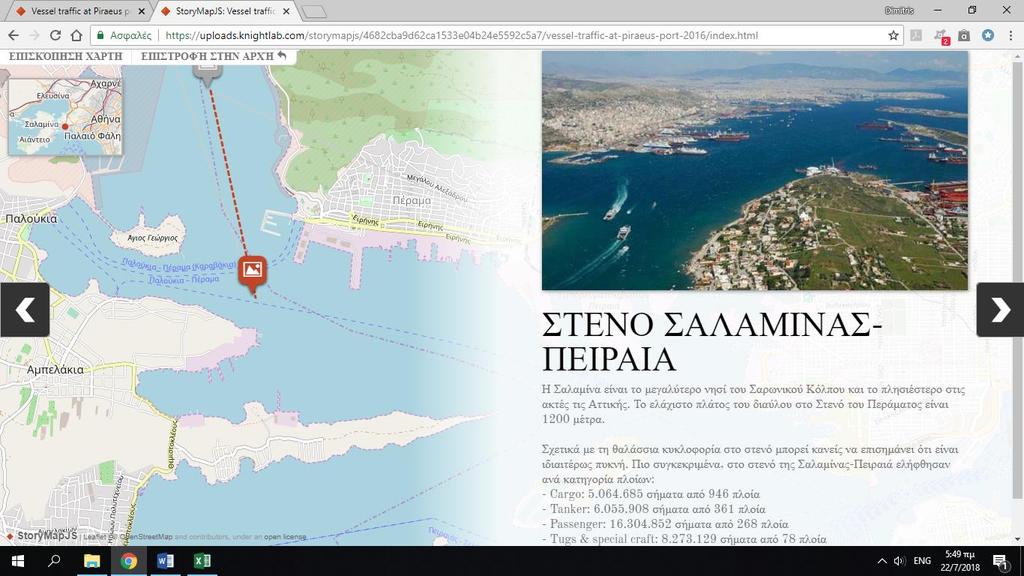
Task: Open Windows taskbar search
Action: pyautogui.click(x=54, y=561)
